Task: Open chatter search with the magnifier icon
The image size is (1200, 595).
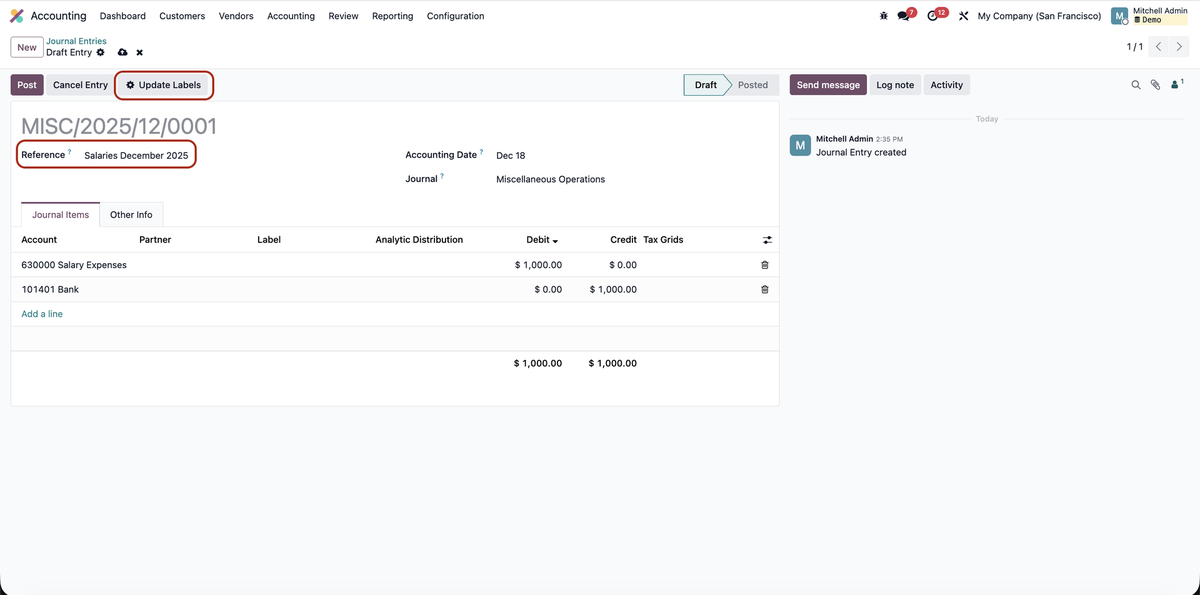Action: [x=1135, y=84]
